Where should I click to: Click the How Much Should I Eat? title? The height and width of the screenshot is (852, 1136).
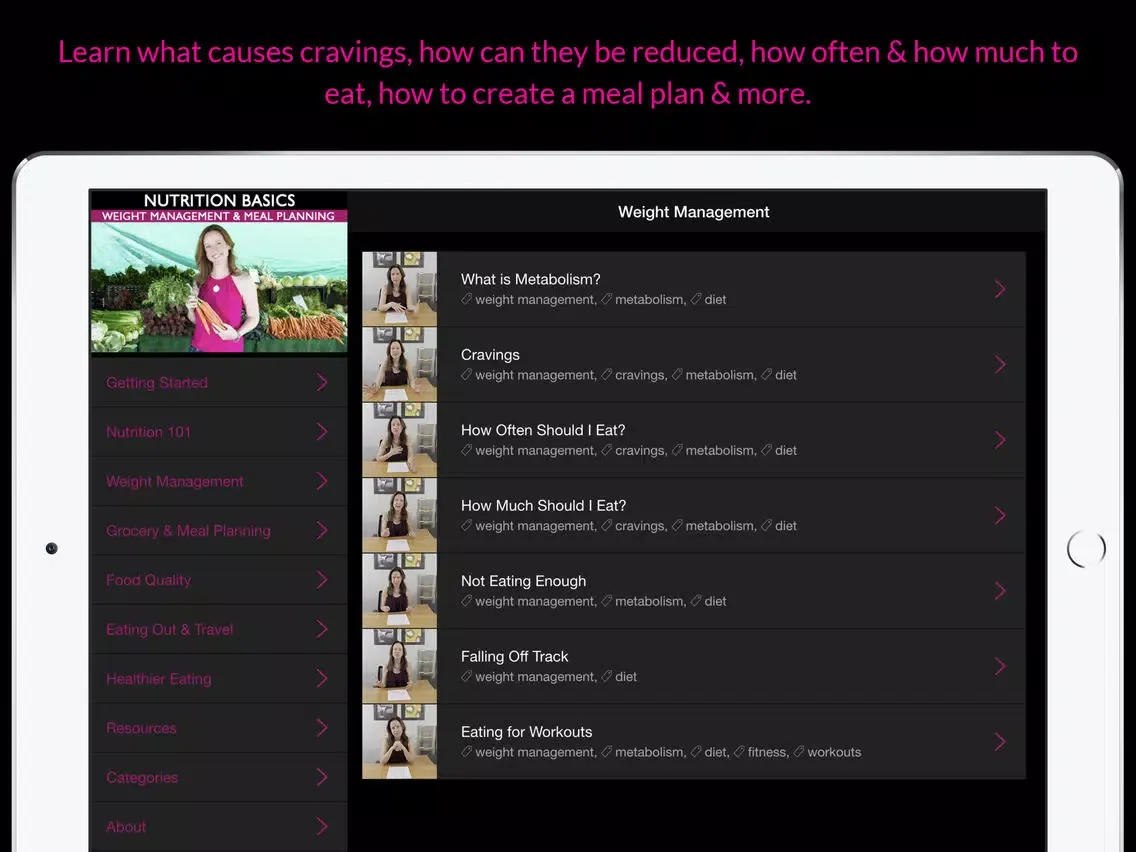pos(543,506)
